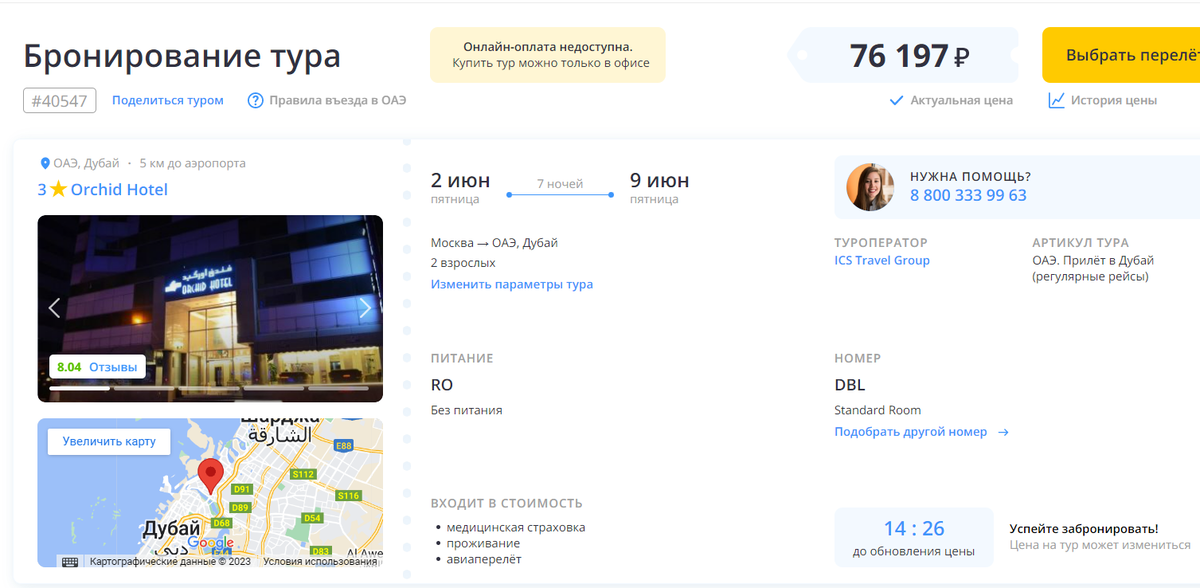Click "Подобрать другой номер" link
Screen dimensions: 1200x588
point(911,432)
